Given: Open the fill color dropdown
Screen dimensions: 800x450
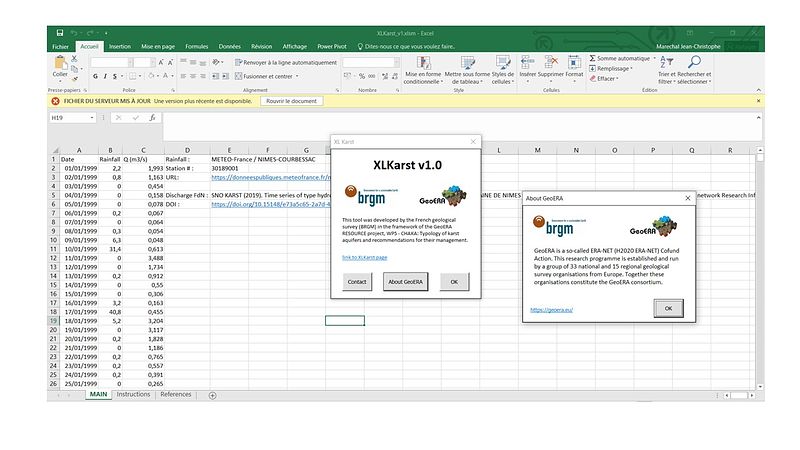Looking at the screenshot, I should click(x=158, y=76).
